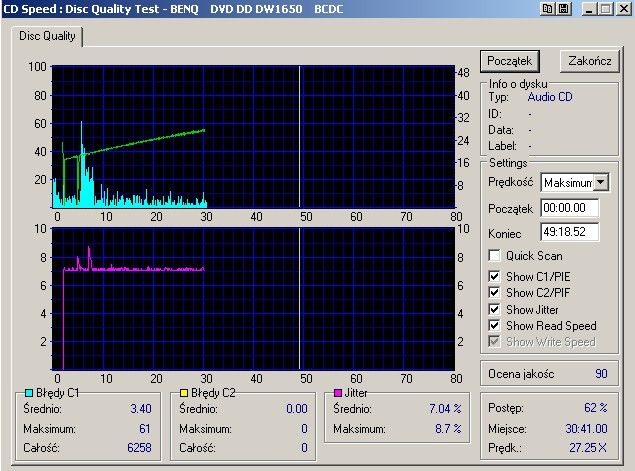Click the greyed Show Write Speed checkbox
The width and height of the screenshot is (635, 471).
pos(494,341)
